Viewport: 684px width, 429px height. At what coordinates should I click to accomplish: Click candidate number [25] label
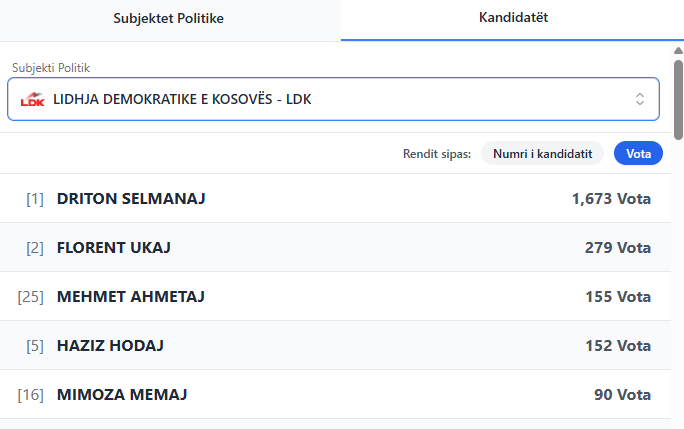pyautogui.click(x=30, y=296)
